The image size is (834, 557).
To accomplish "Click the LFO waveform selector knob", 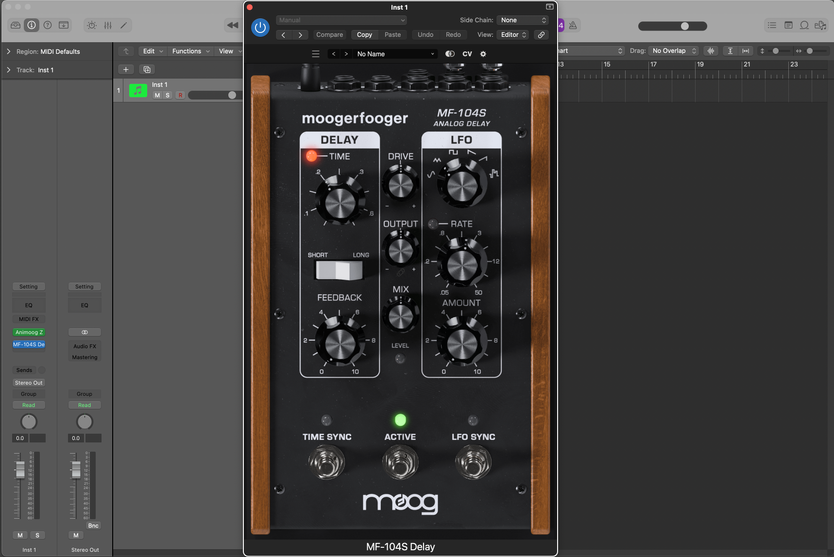I will tap(461, 186).
